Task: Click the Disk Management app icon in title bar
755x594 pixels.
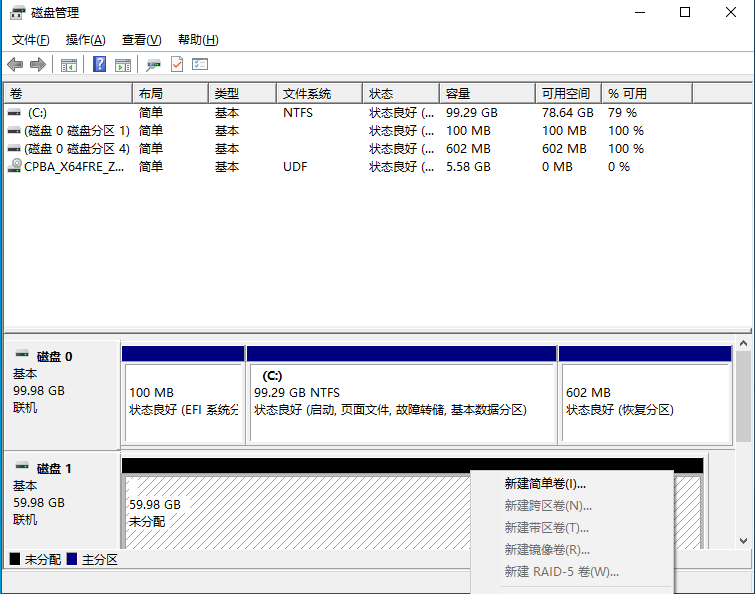Action: click(x=17, y=13)
